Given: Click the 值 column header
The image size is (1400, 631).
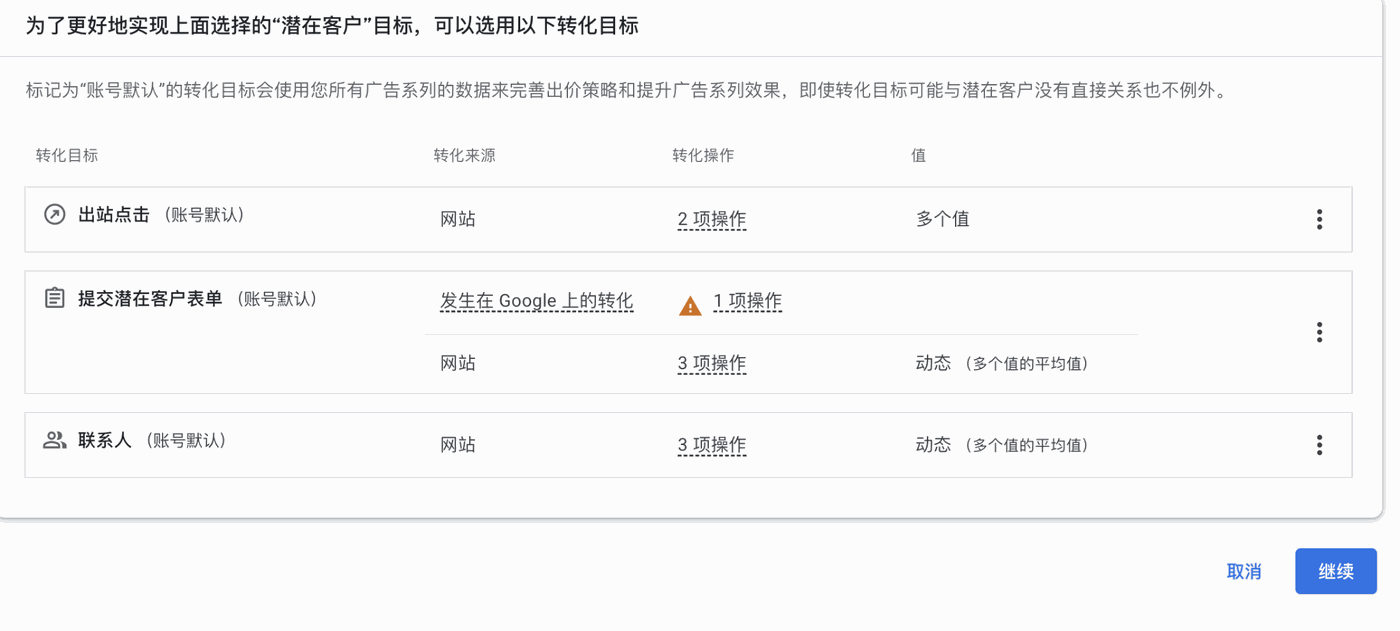Looking at the screenshot, I should point(918,155).
